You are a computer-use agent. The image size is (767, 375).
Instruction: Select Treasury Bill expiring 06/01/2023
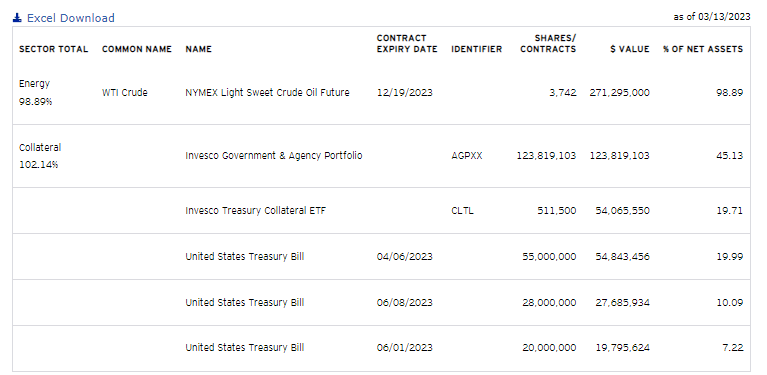pos(382,348)
